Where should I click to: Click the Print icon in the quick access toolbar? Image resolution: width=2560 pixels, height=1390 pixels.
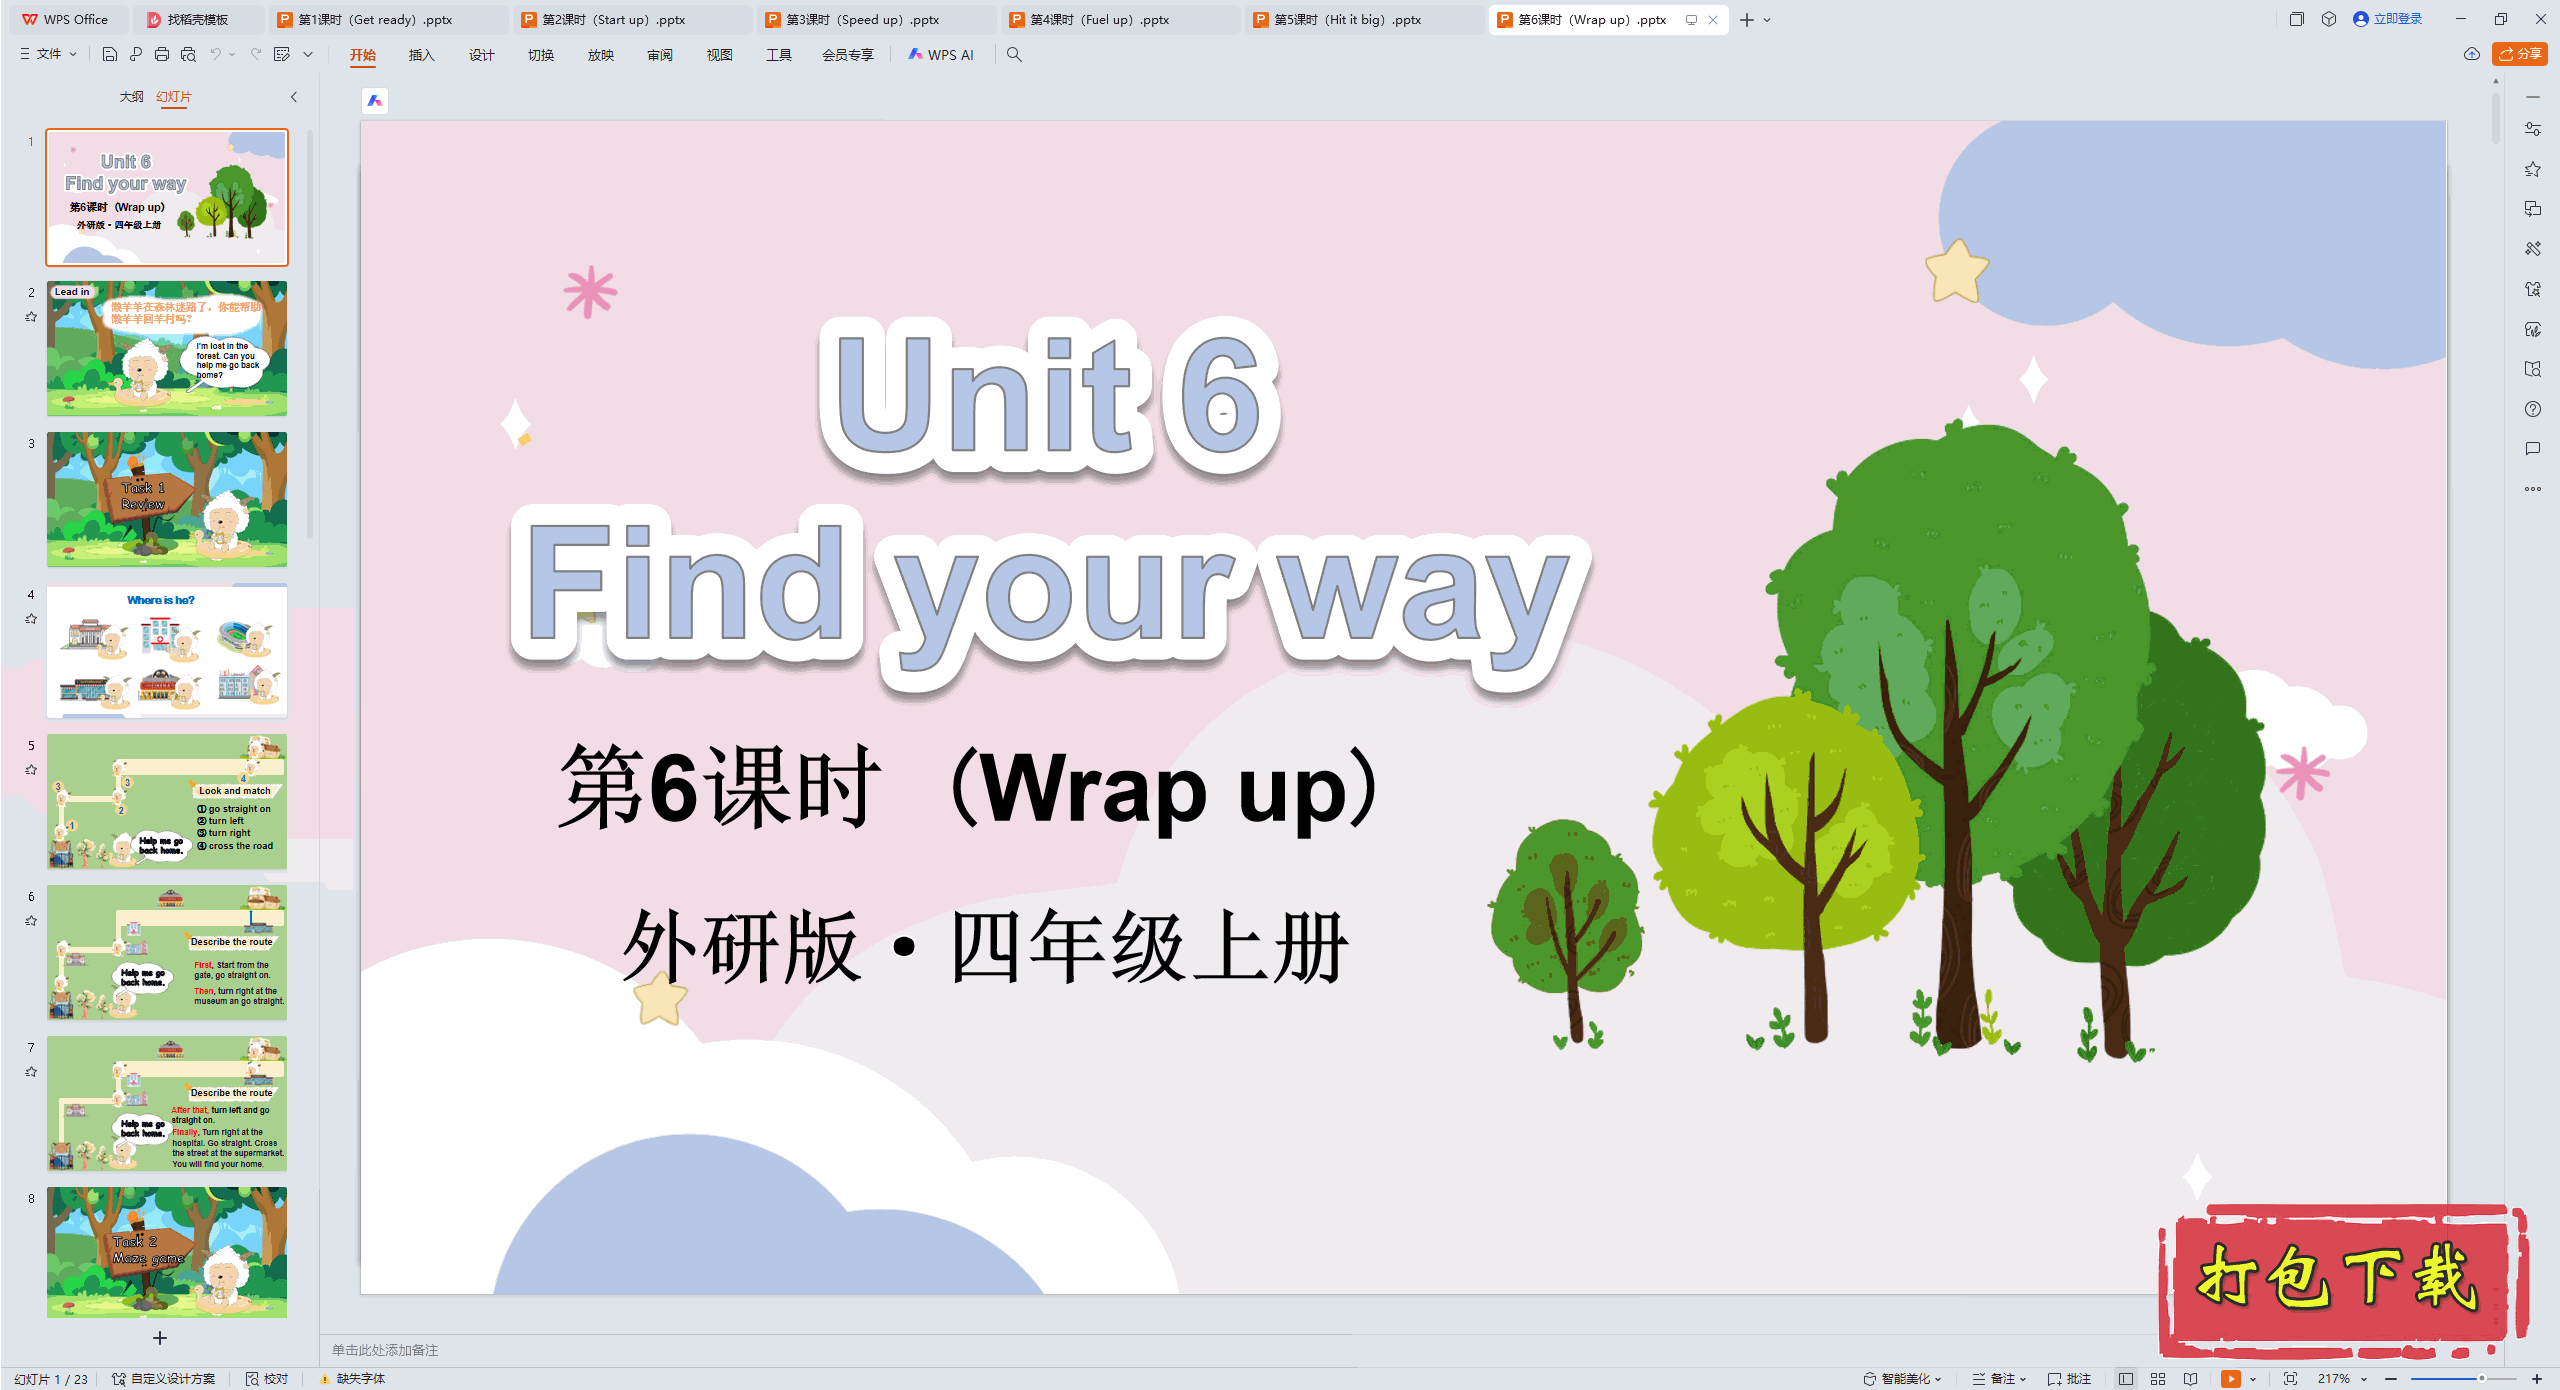point(161,55)
